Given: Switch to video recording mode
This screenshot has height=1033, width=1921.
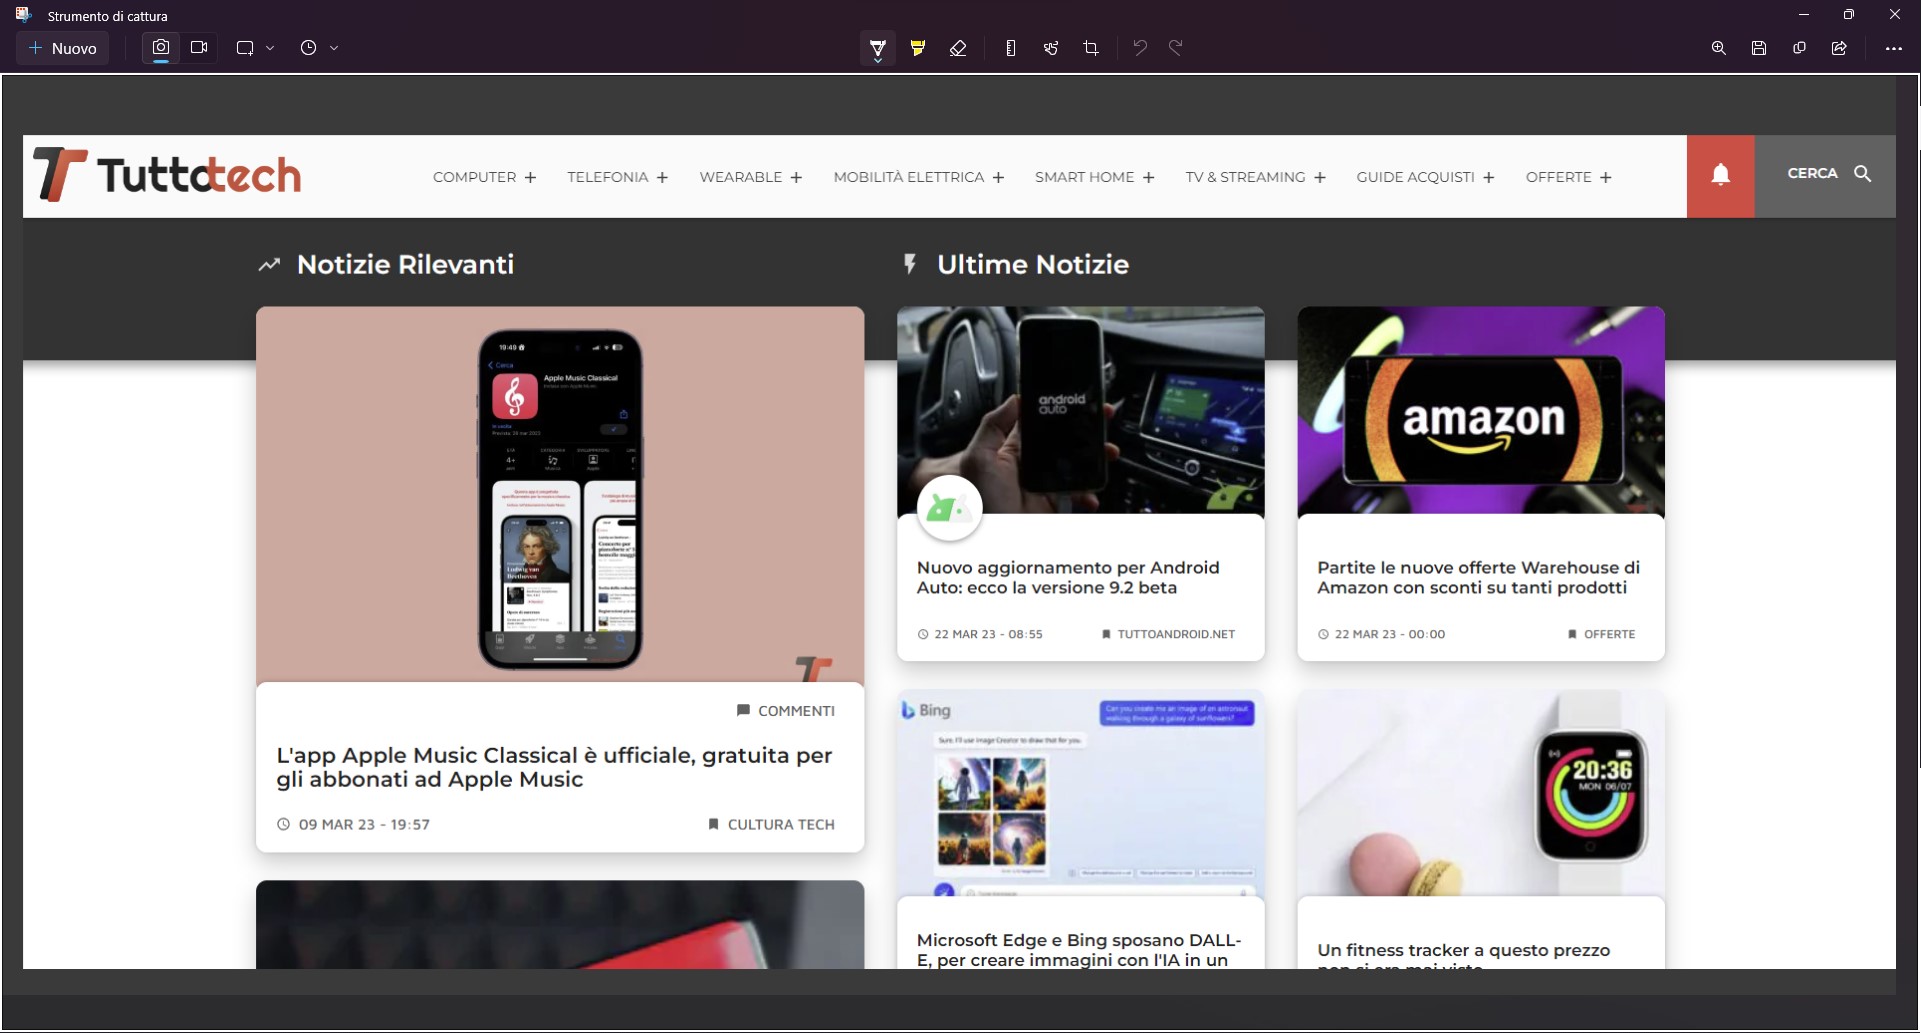Looking at the screenshot, I should pyautogui.click(x=199, y=48).
